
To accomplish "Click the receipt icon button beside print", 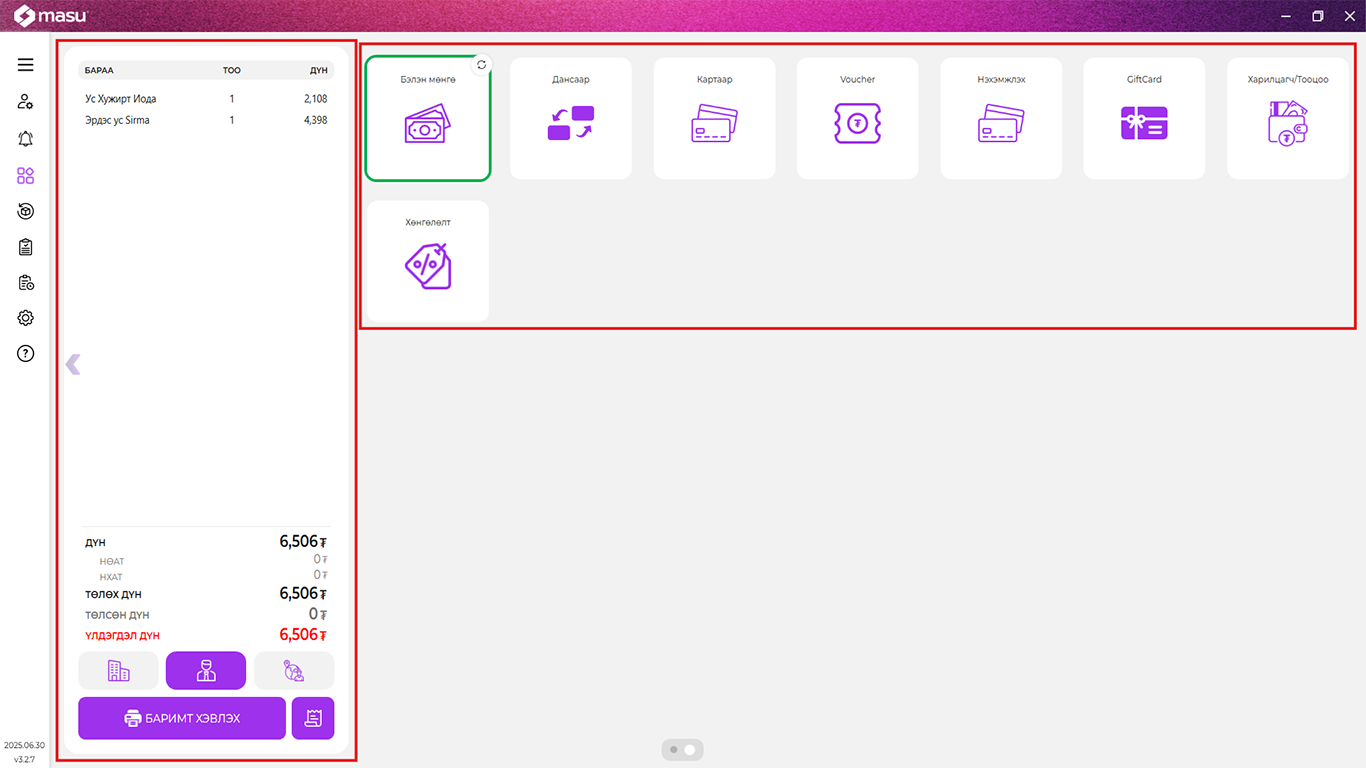I will (313, 718).
